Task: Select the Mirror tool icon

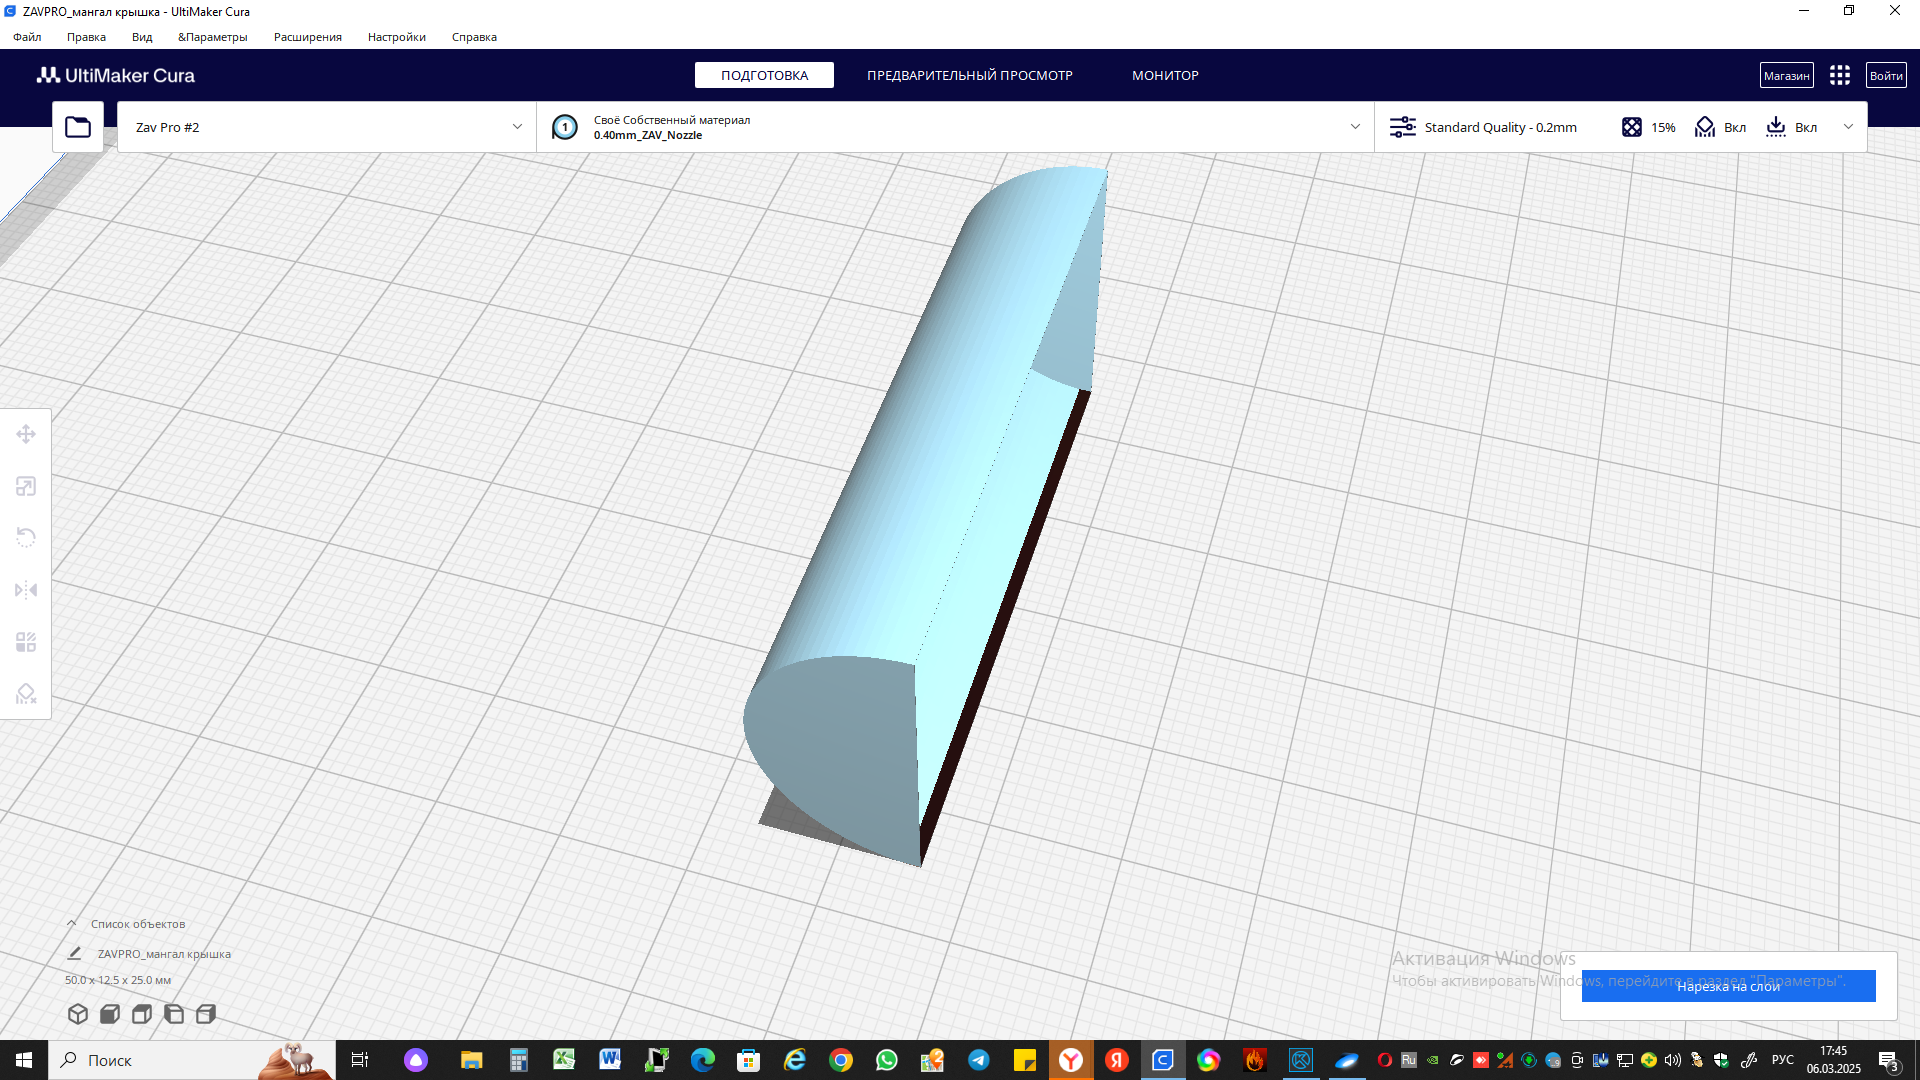Action: 26,590
